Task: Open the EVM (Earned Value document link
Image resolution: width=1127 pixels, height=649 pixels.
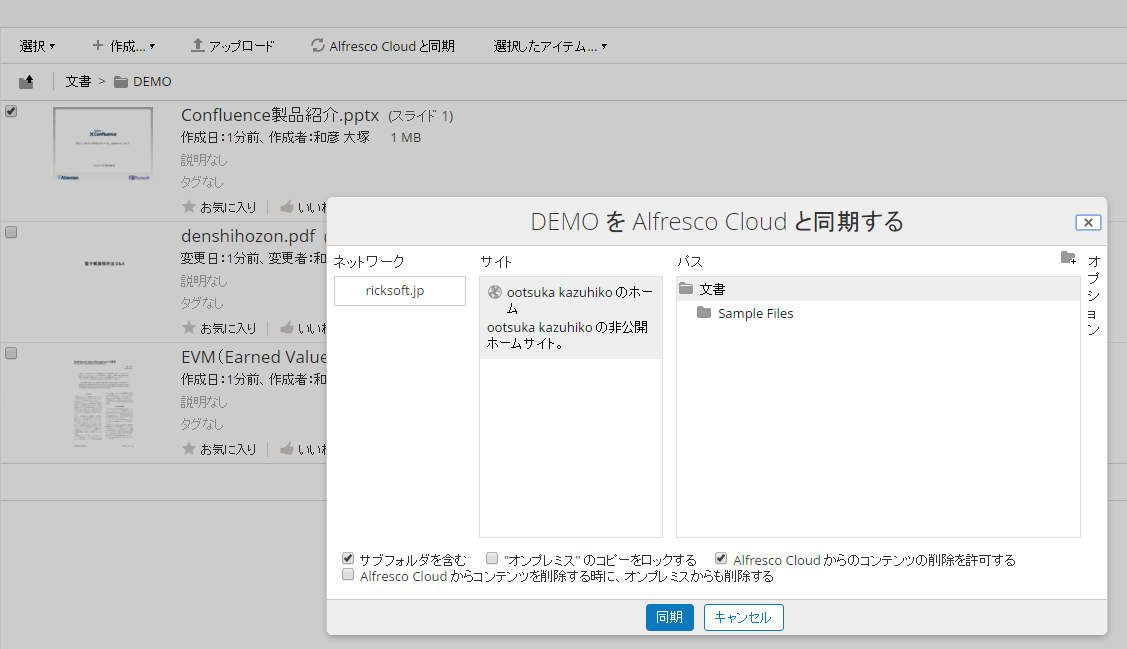Action: 254,356
